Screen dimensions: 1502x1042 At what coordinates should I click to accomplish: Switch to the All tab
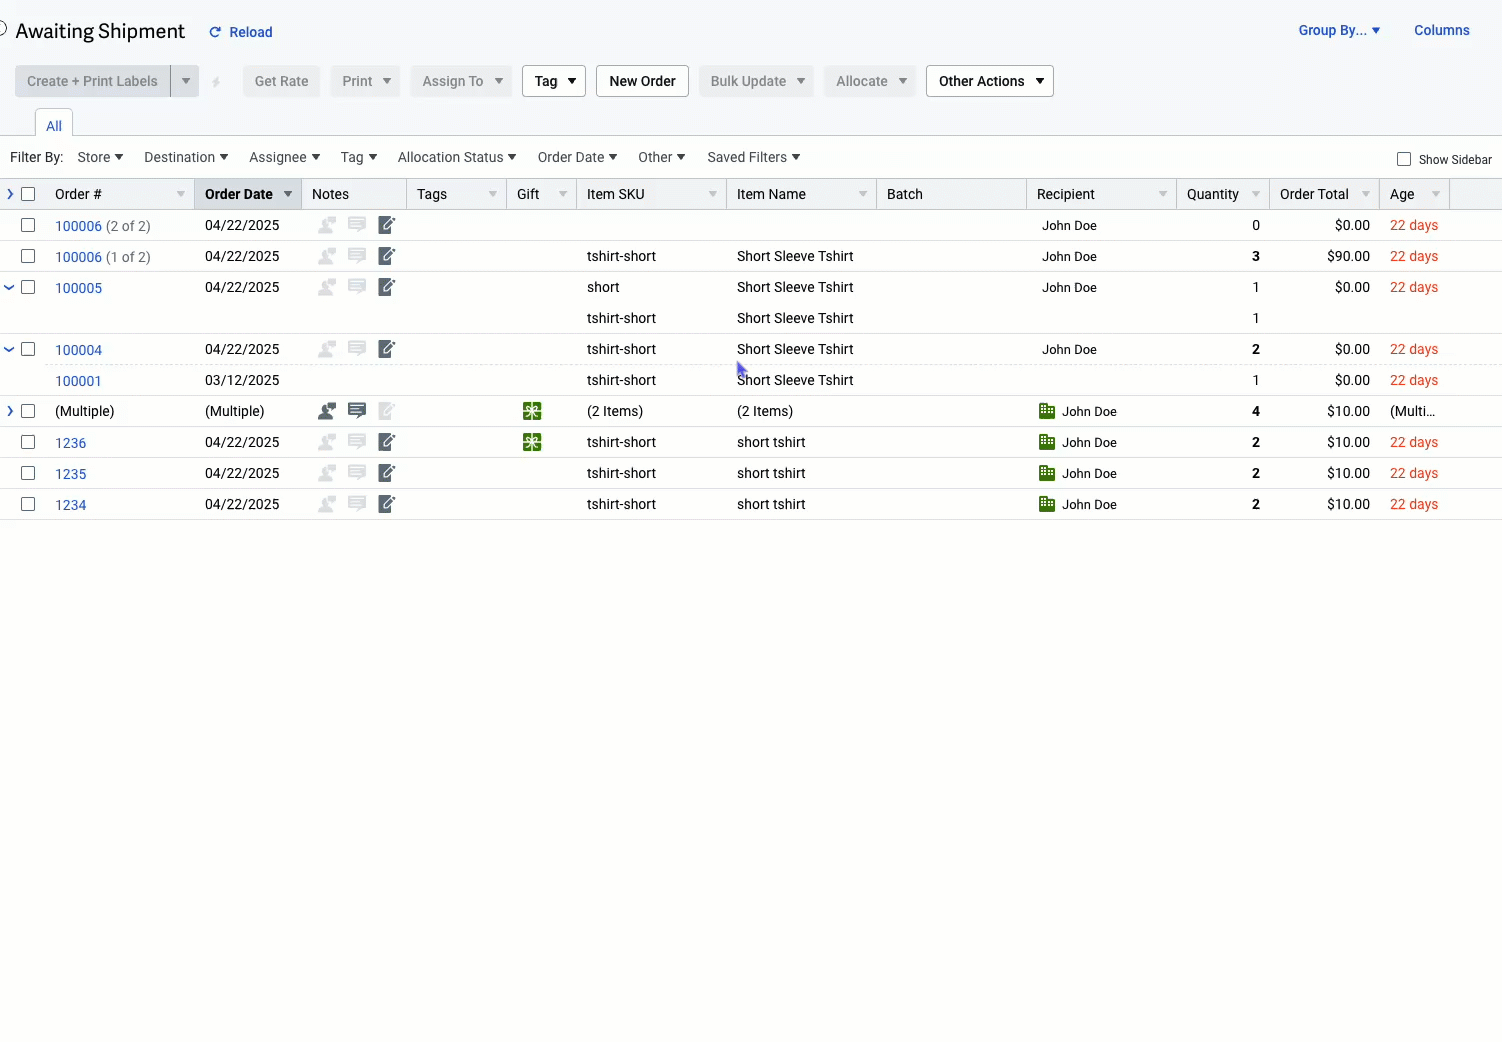coord(53,125)
